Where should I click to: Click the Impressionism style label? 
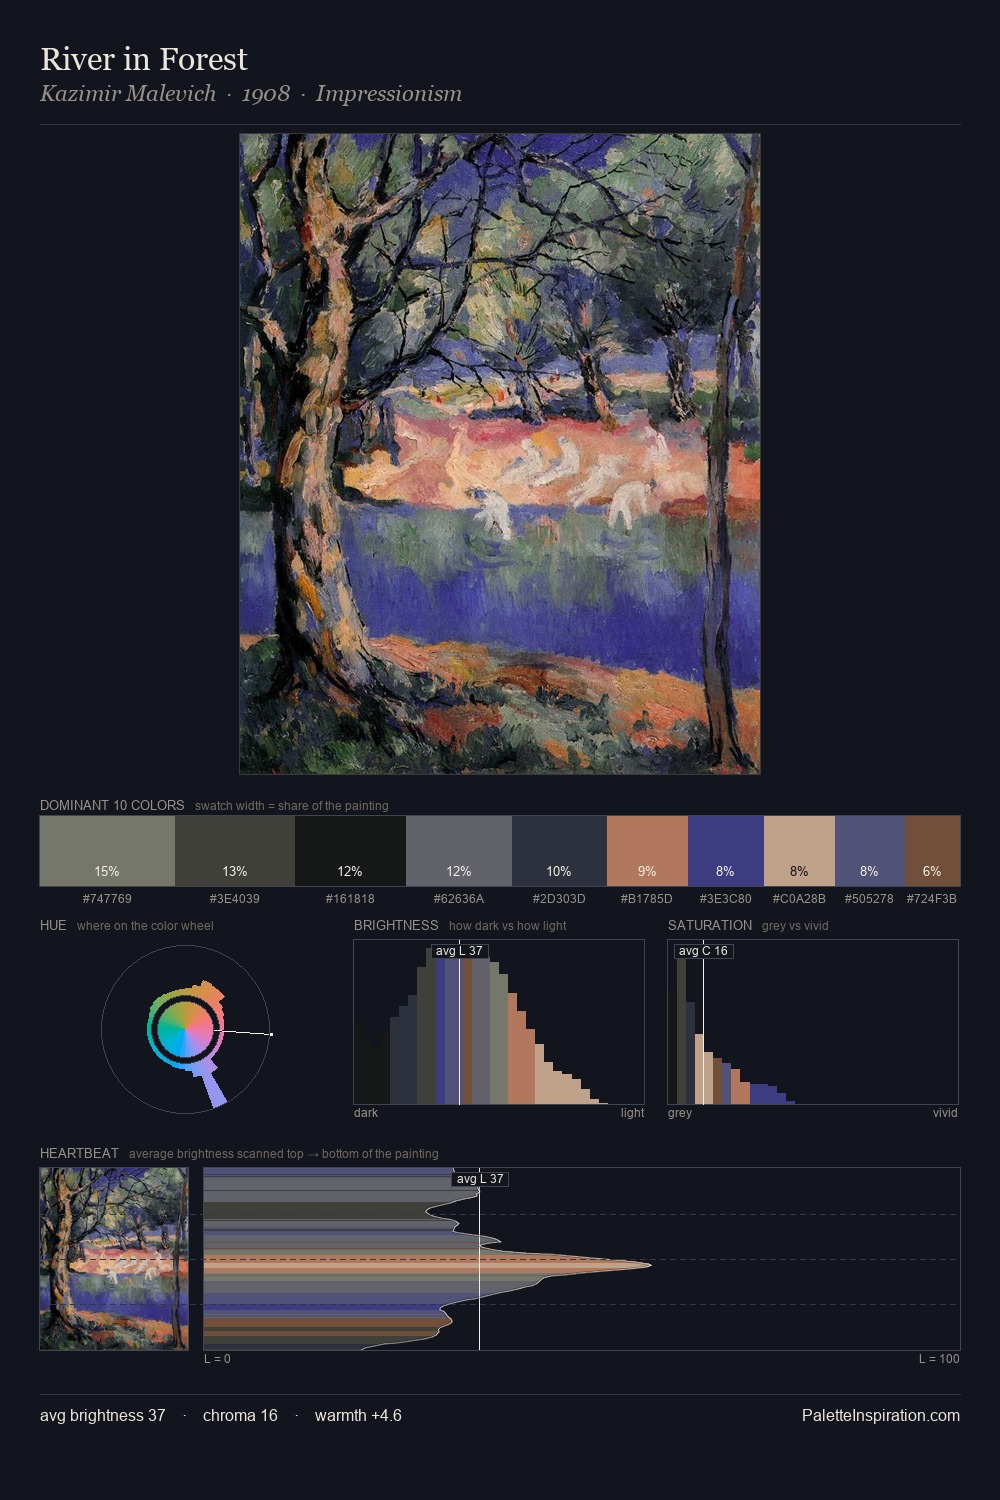point(389,94)
